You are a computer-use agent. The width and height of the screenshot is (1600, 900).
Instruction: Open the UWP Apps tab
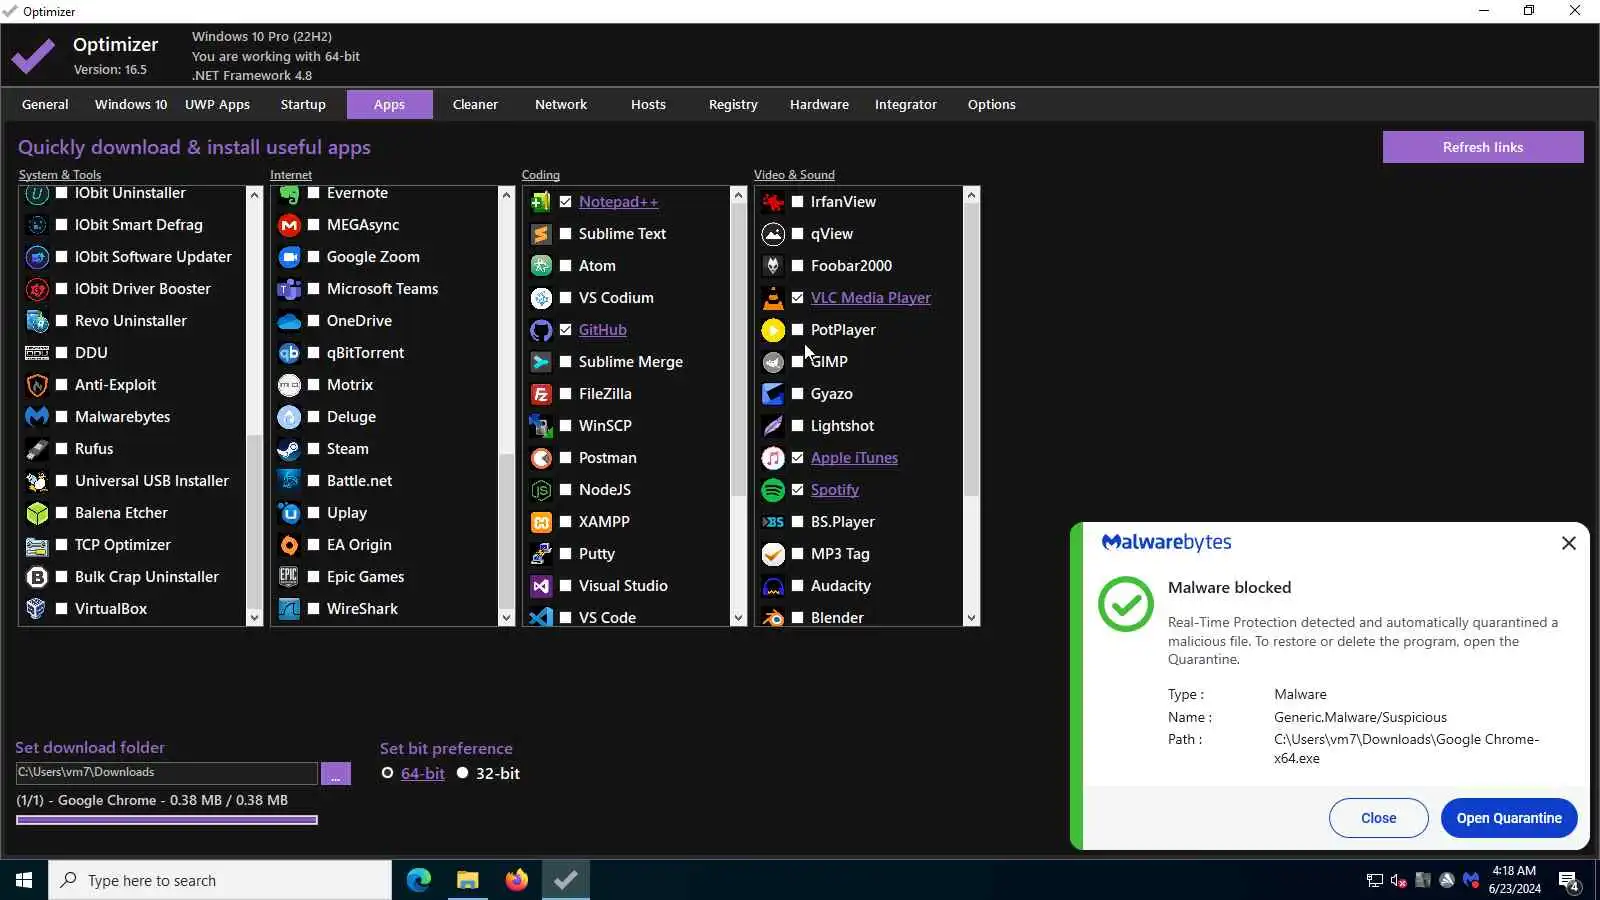point(217,104)
